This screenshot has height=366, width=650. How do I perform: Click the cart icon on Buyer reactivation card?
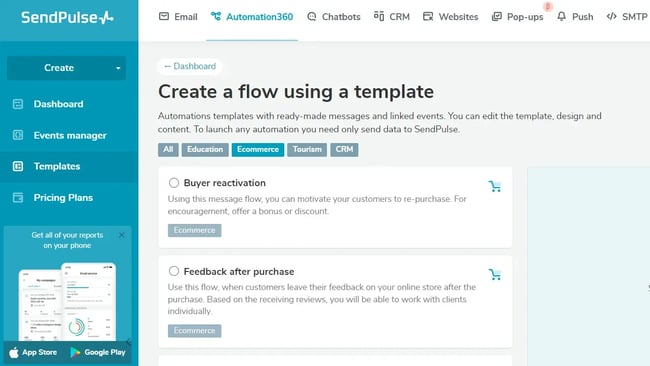point(495,187)
